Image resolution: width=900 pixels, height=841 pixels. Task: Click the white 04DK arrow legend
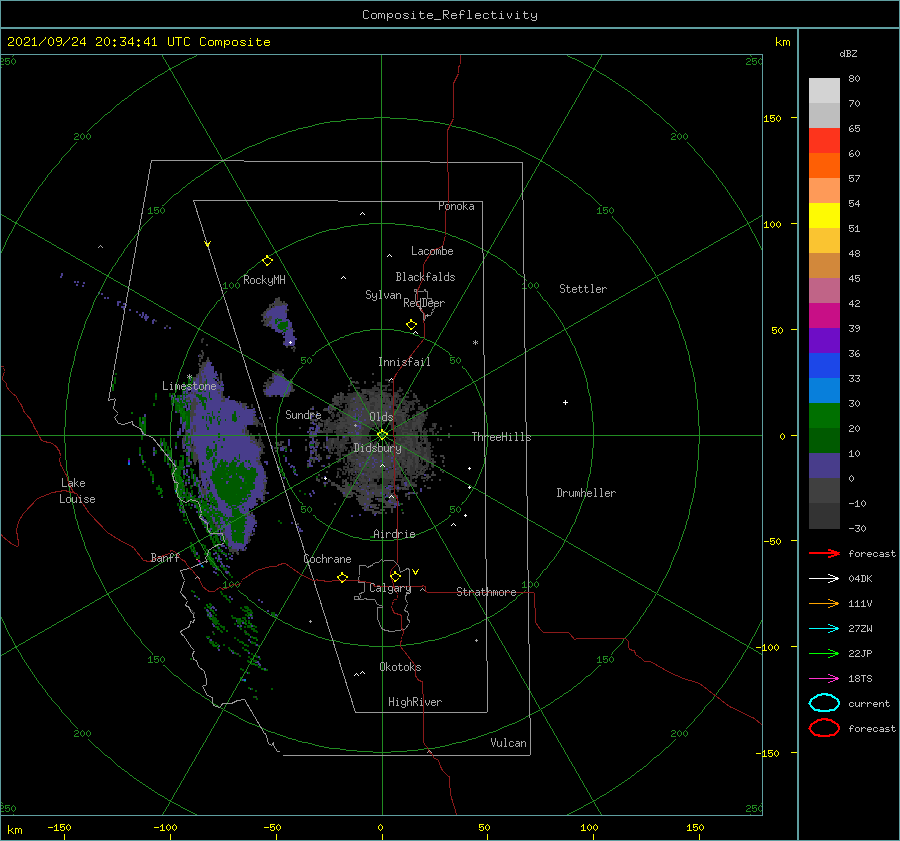click(x=824, y=578)
